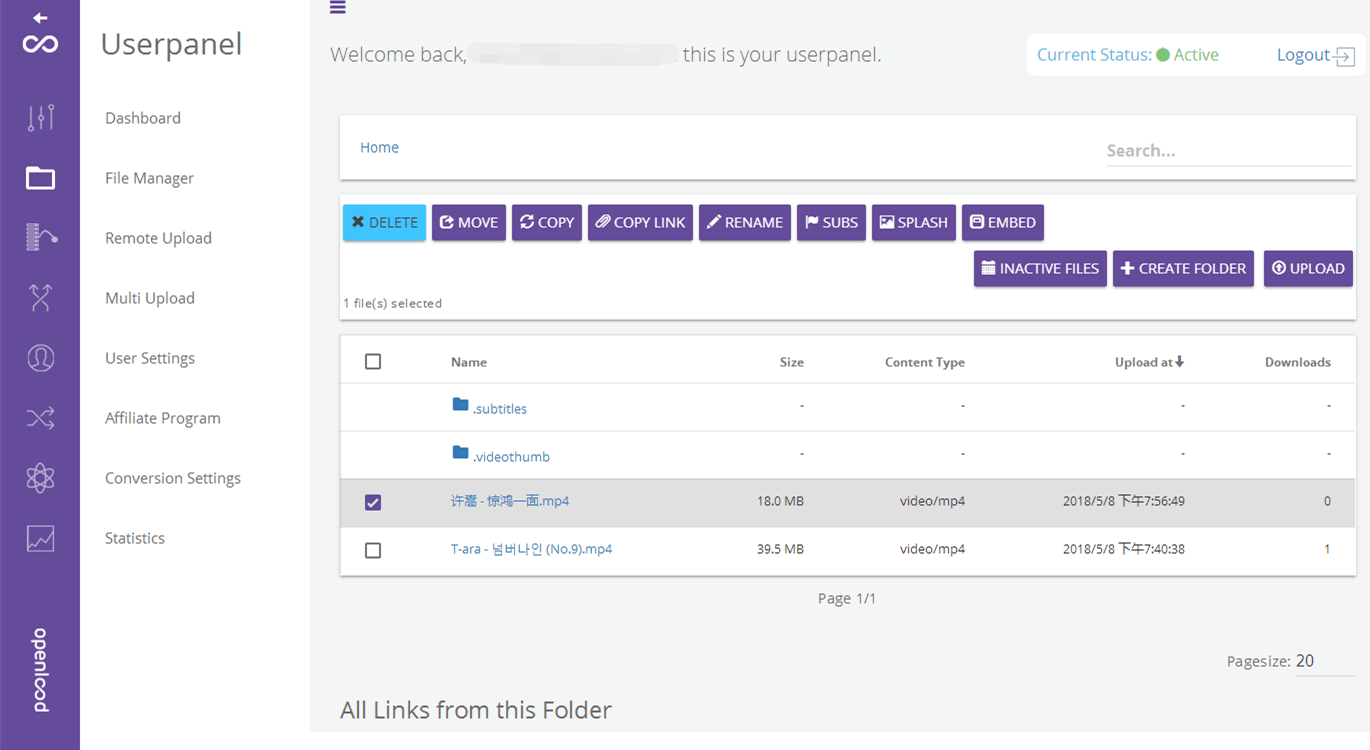Click the COPY LINK button

click(x=640, y=222)
